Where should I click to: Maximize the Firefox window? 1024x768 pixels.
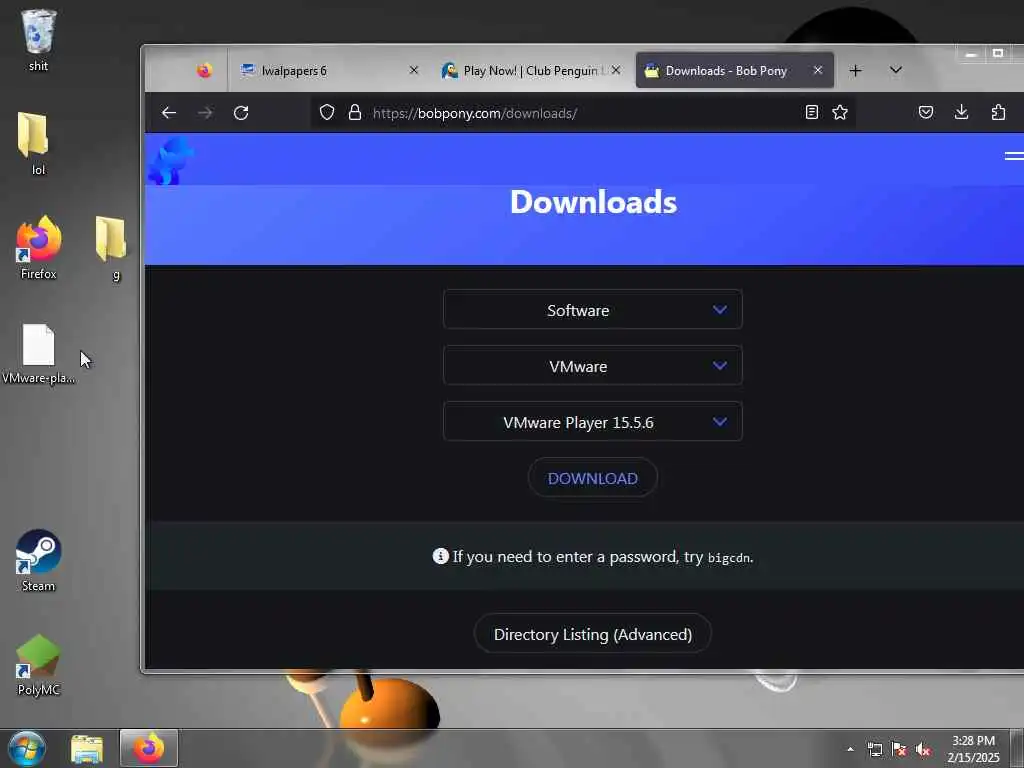(x=998, y=54)
